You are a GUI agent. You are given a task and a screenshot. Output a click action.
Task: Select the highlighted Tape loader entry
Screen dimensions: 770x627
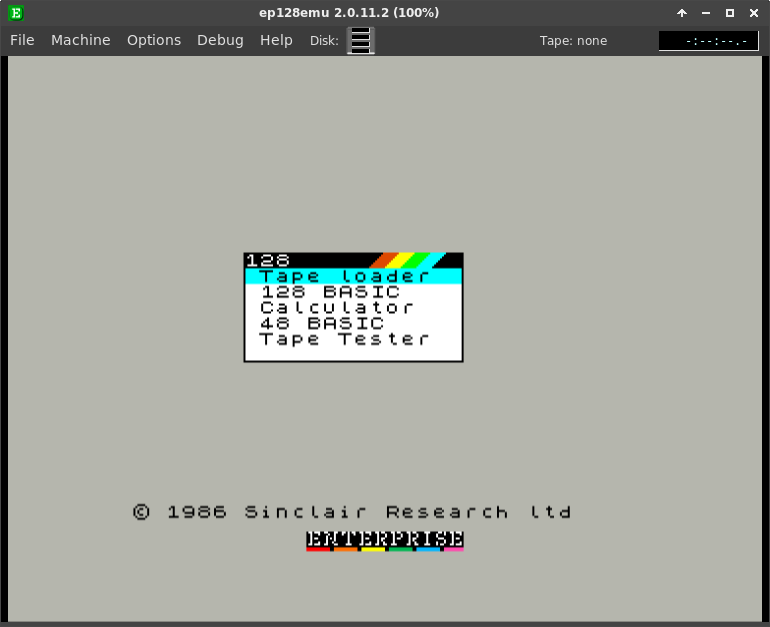pos(354,276)
